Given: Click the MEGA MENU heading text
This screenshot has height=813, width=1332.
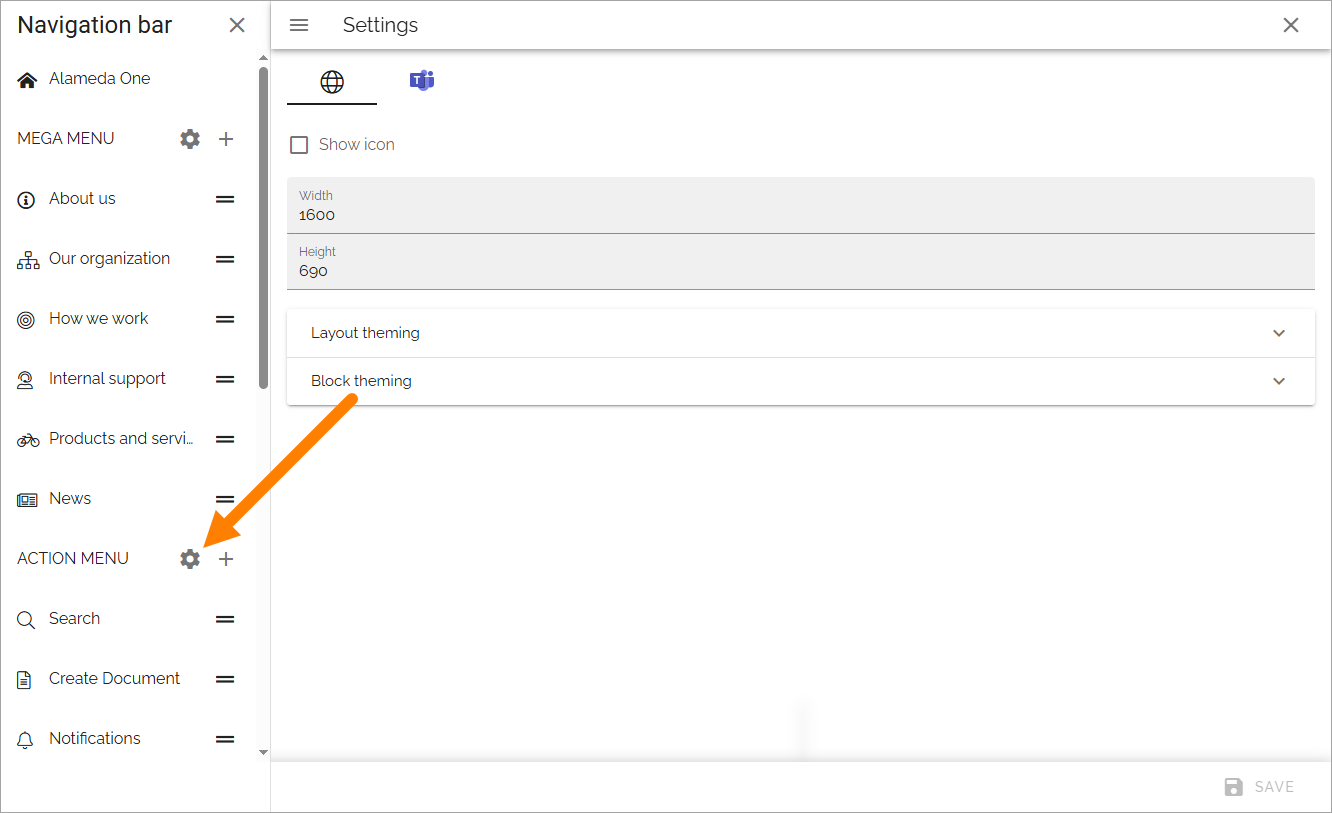Looking at the screenshot, I should click(x=66, y=139).
